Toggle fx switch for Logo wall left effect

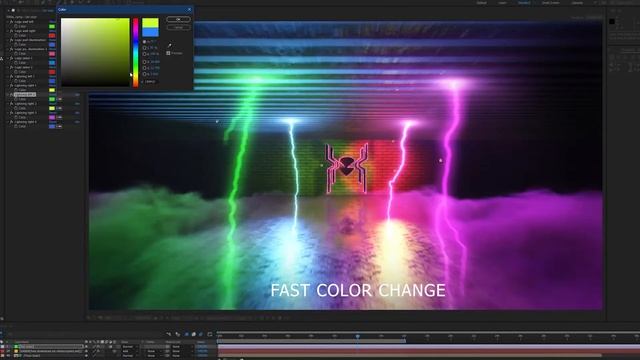pyautogui.click(x=11, y=22)
